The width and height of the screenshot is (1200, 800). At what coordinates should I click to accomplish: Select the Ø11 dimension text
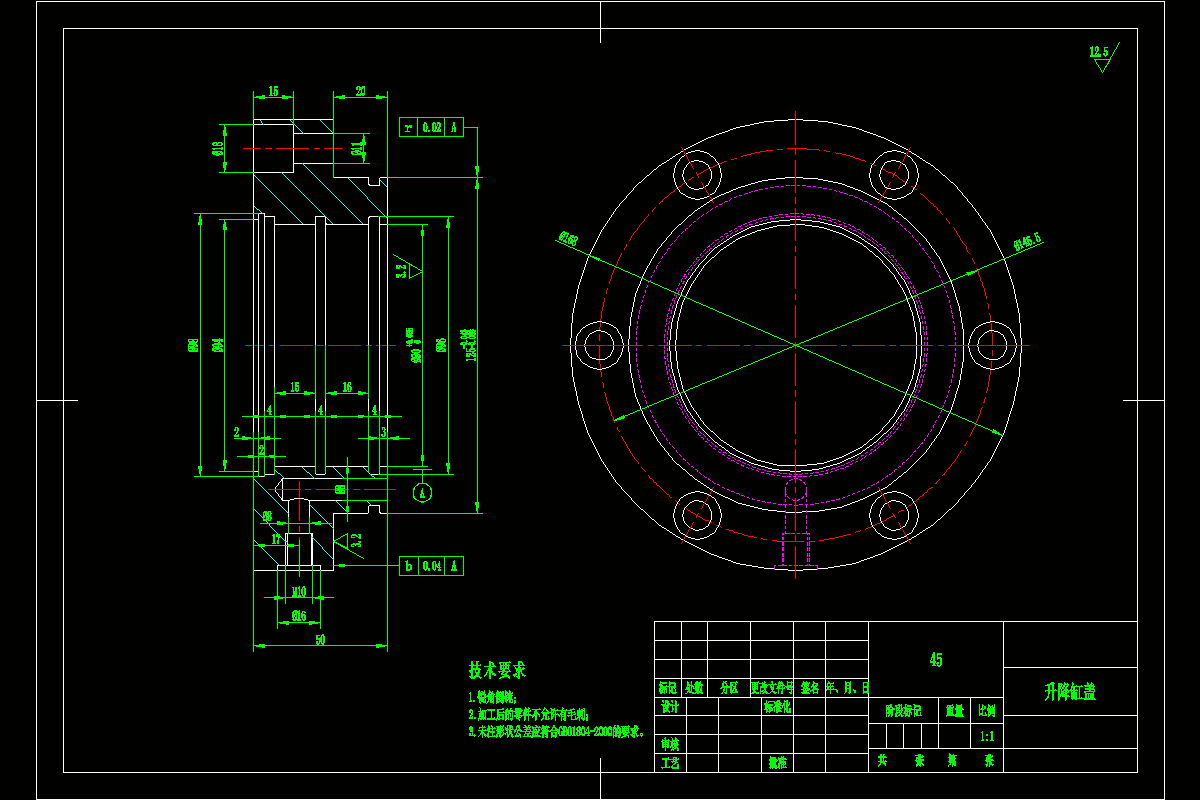[357, 149]
